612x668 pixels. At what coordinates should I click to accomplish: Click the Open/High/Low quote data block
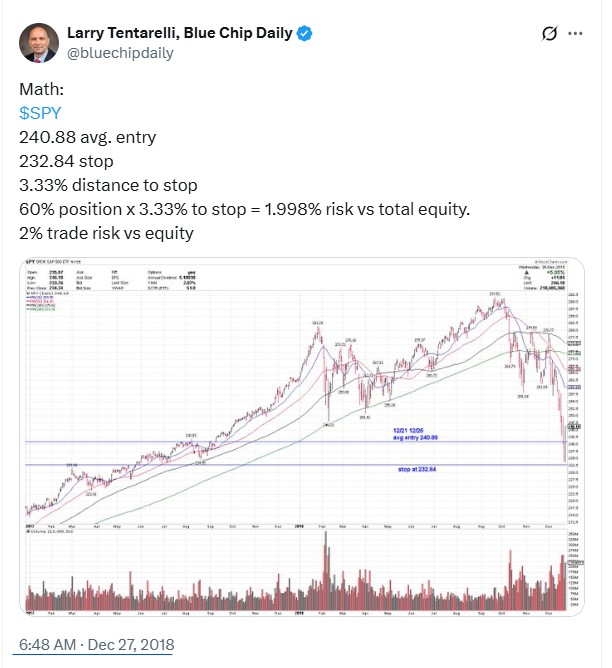click(x=45, y=280)
